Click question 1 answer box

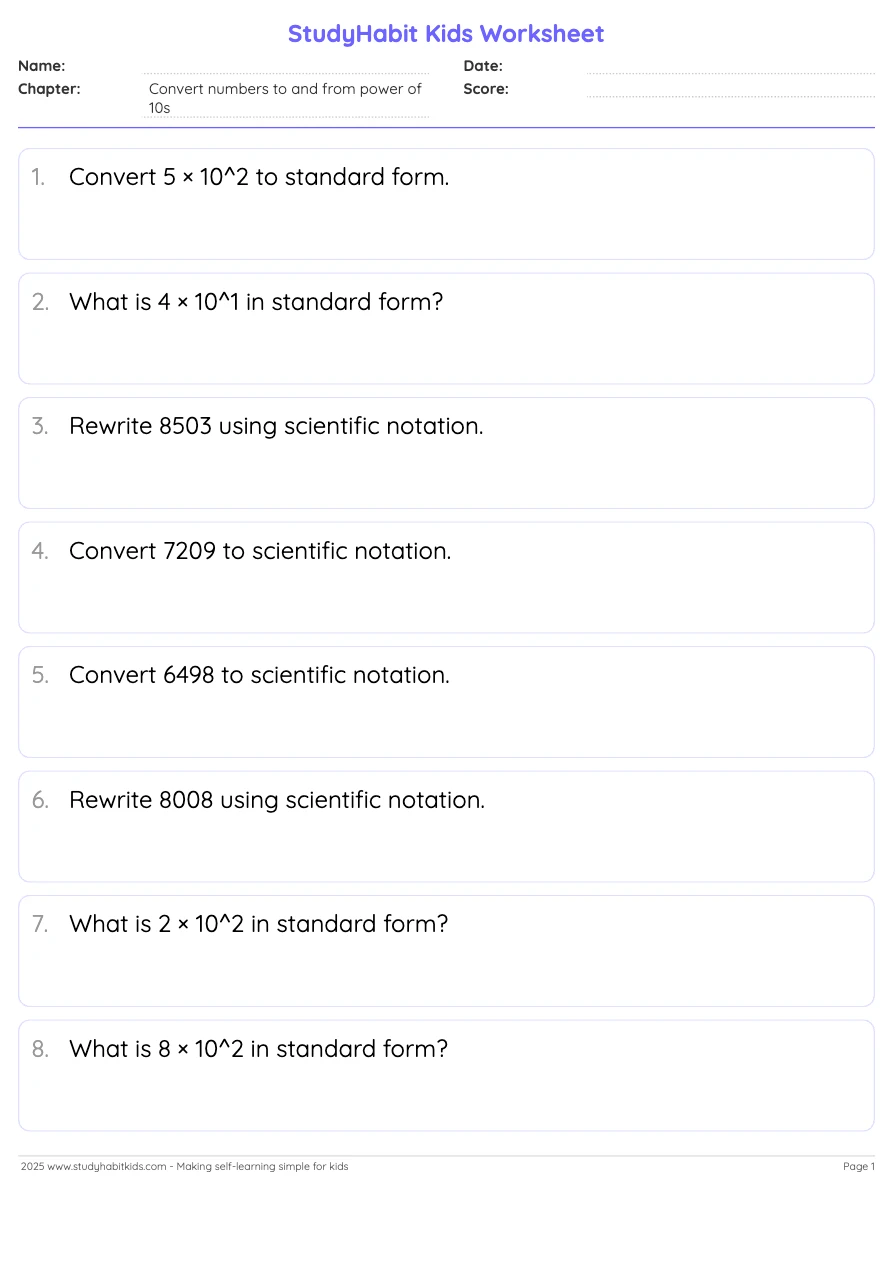pos(446,204)
